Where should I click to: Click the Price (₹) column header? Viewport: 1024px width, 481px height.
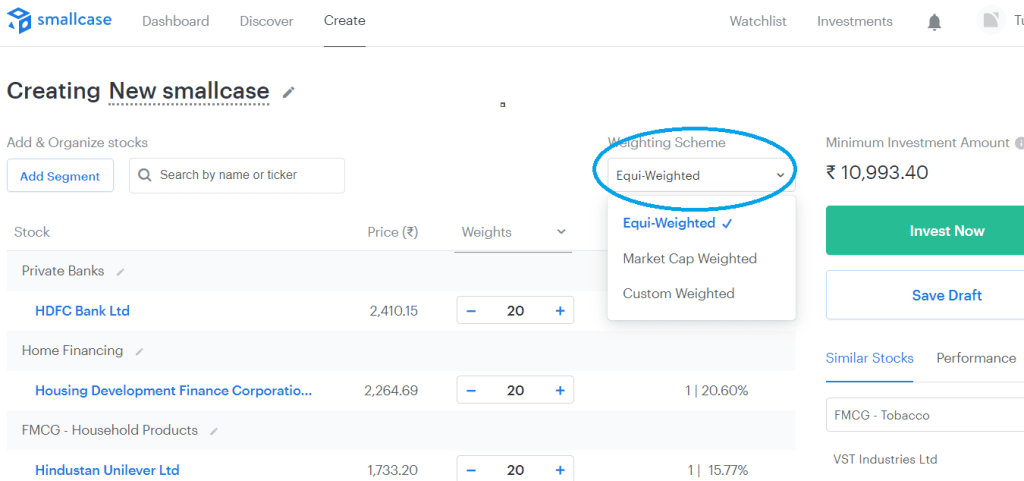point(392,232)
